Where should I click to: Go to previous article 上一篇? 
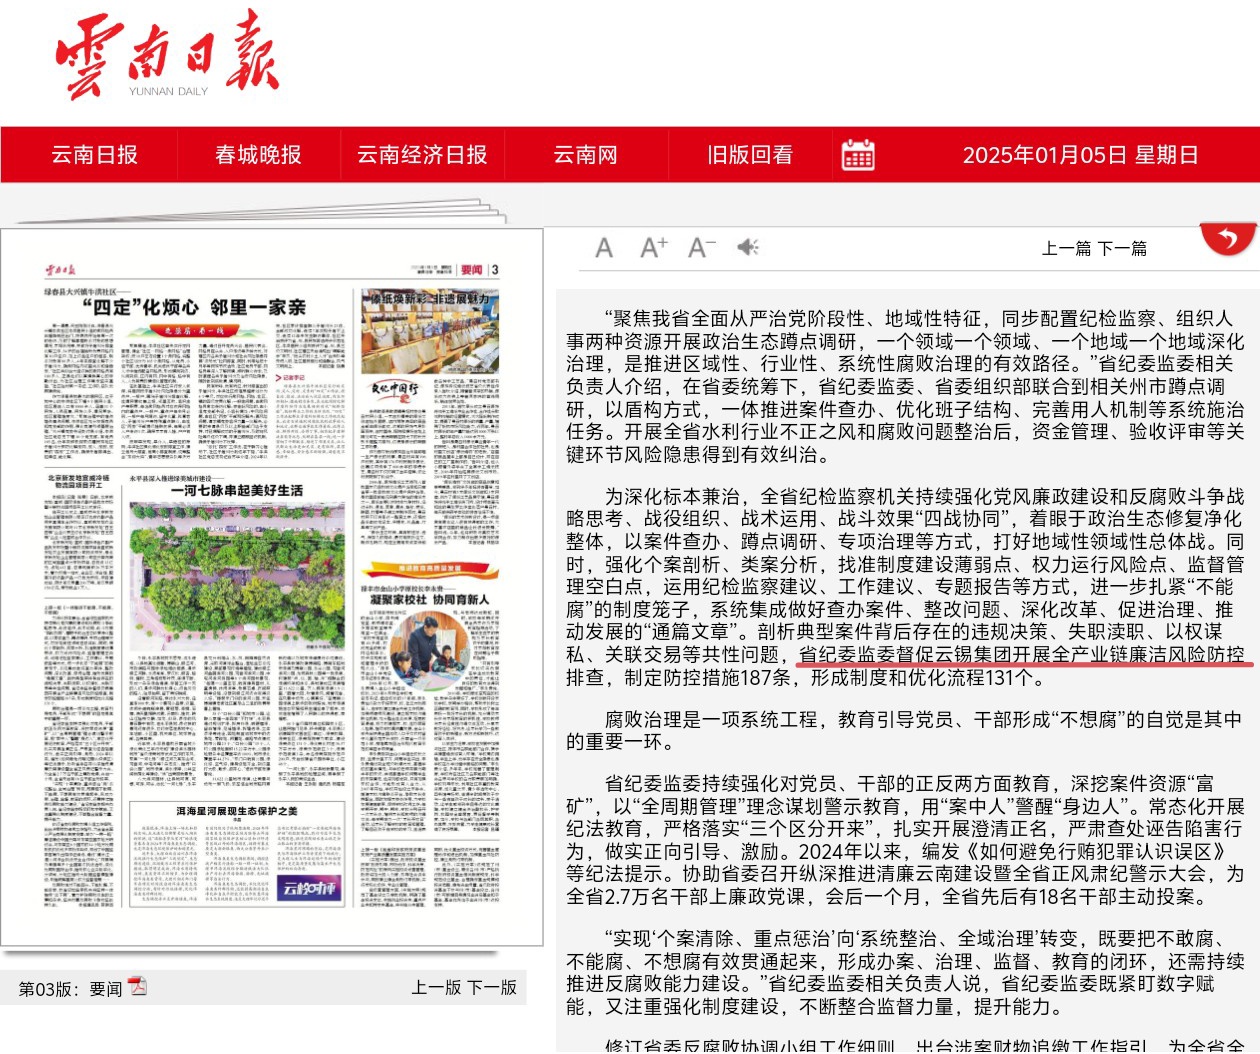pos(1067,248)
